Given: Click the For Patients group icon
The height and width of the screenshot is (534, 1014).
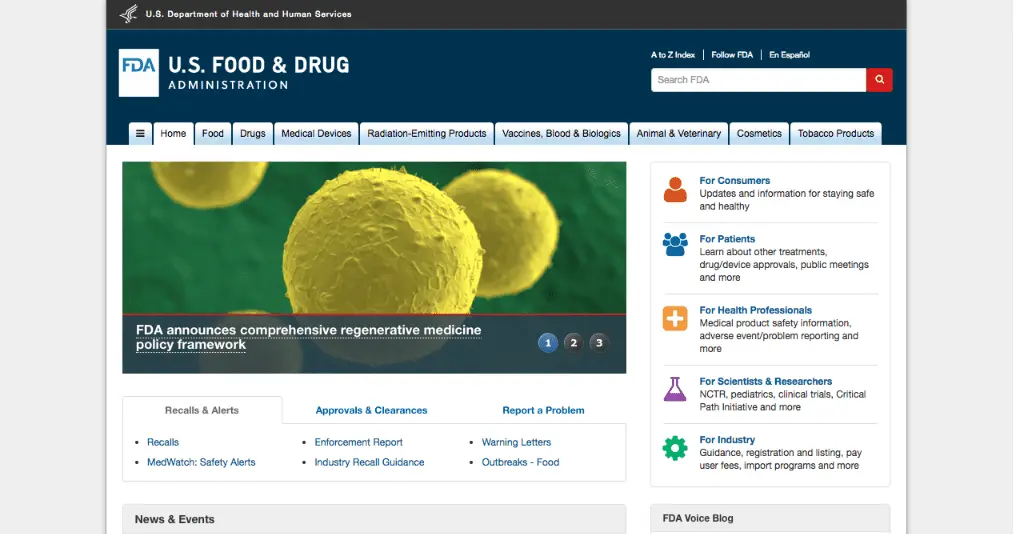Looking at the screenshot, I should (x=675, y=244).
